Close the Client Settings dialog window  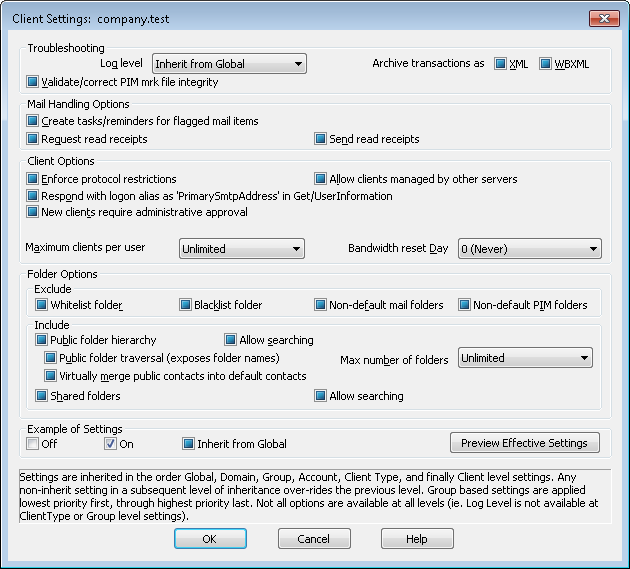[603, 19]
